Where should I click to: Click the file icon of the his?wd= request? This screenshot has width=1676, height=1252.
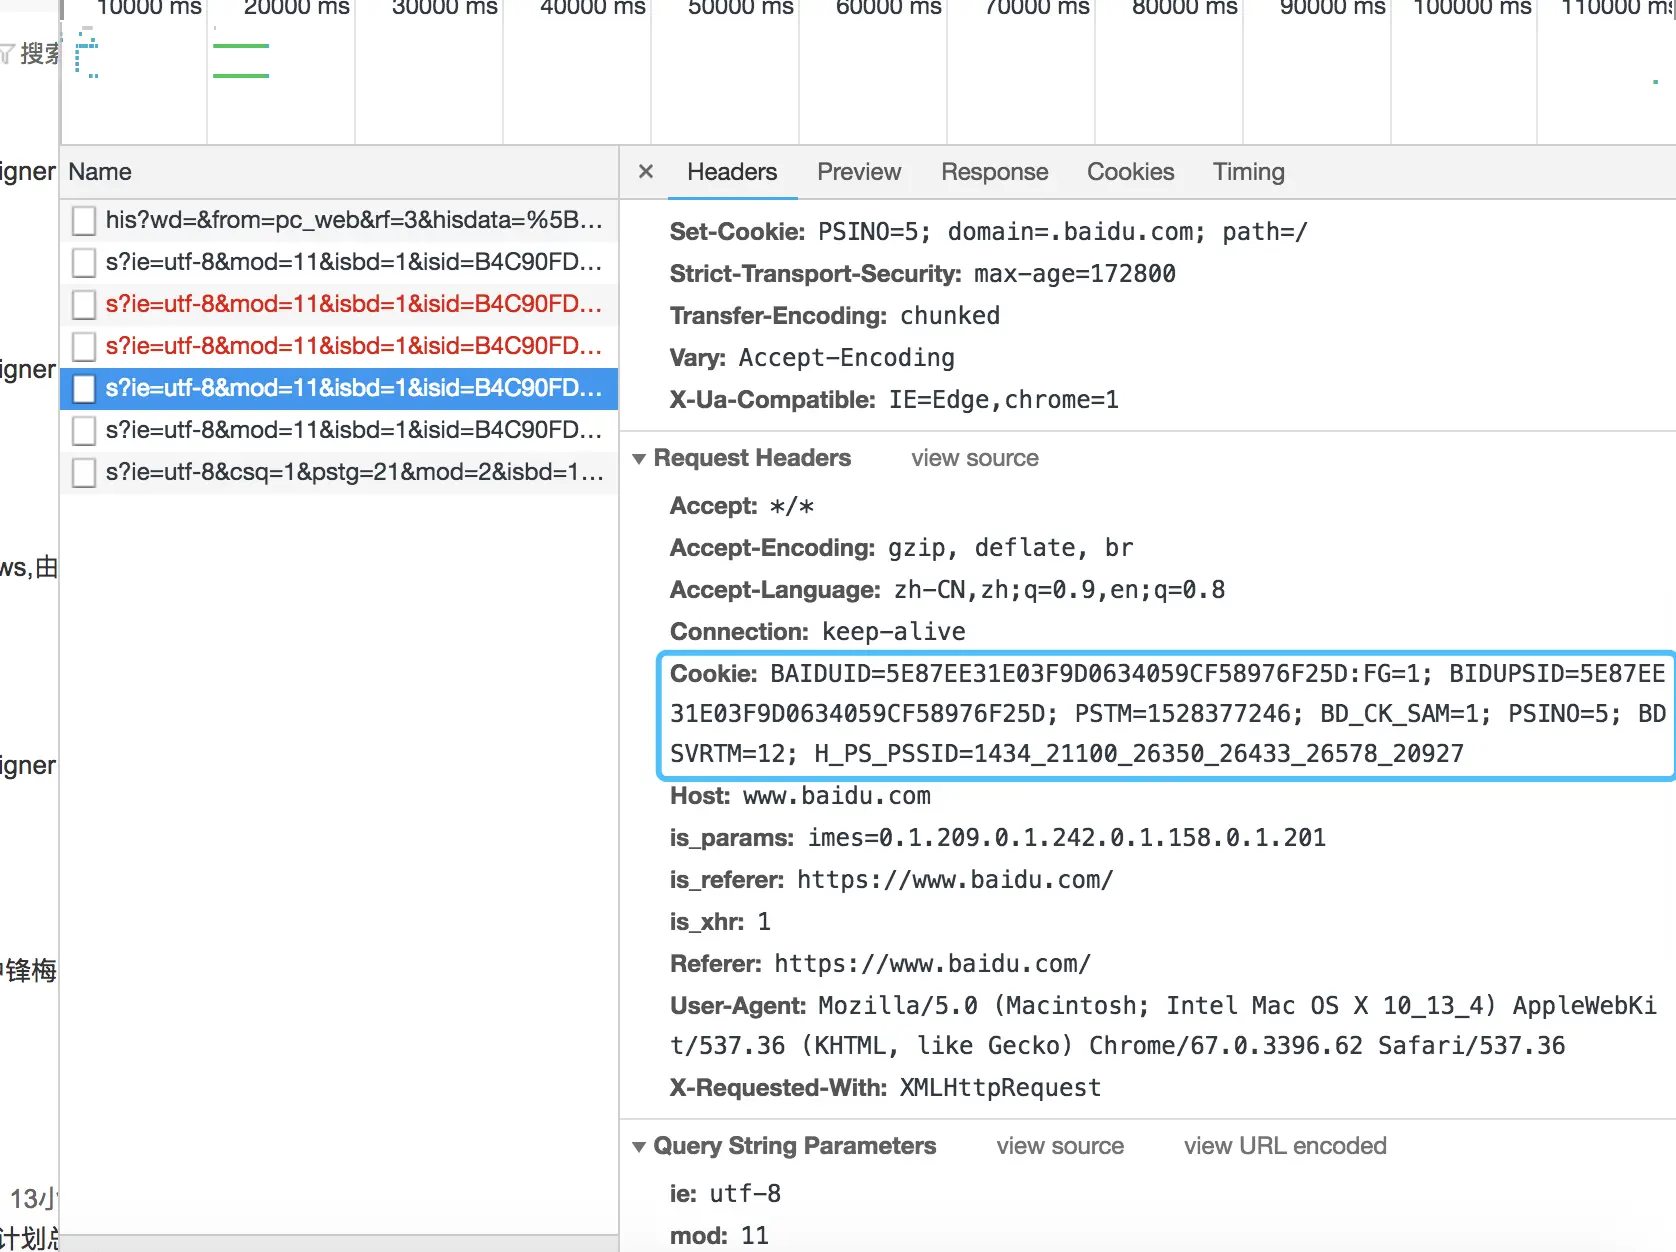84,220
